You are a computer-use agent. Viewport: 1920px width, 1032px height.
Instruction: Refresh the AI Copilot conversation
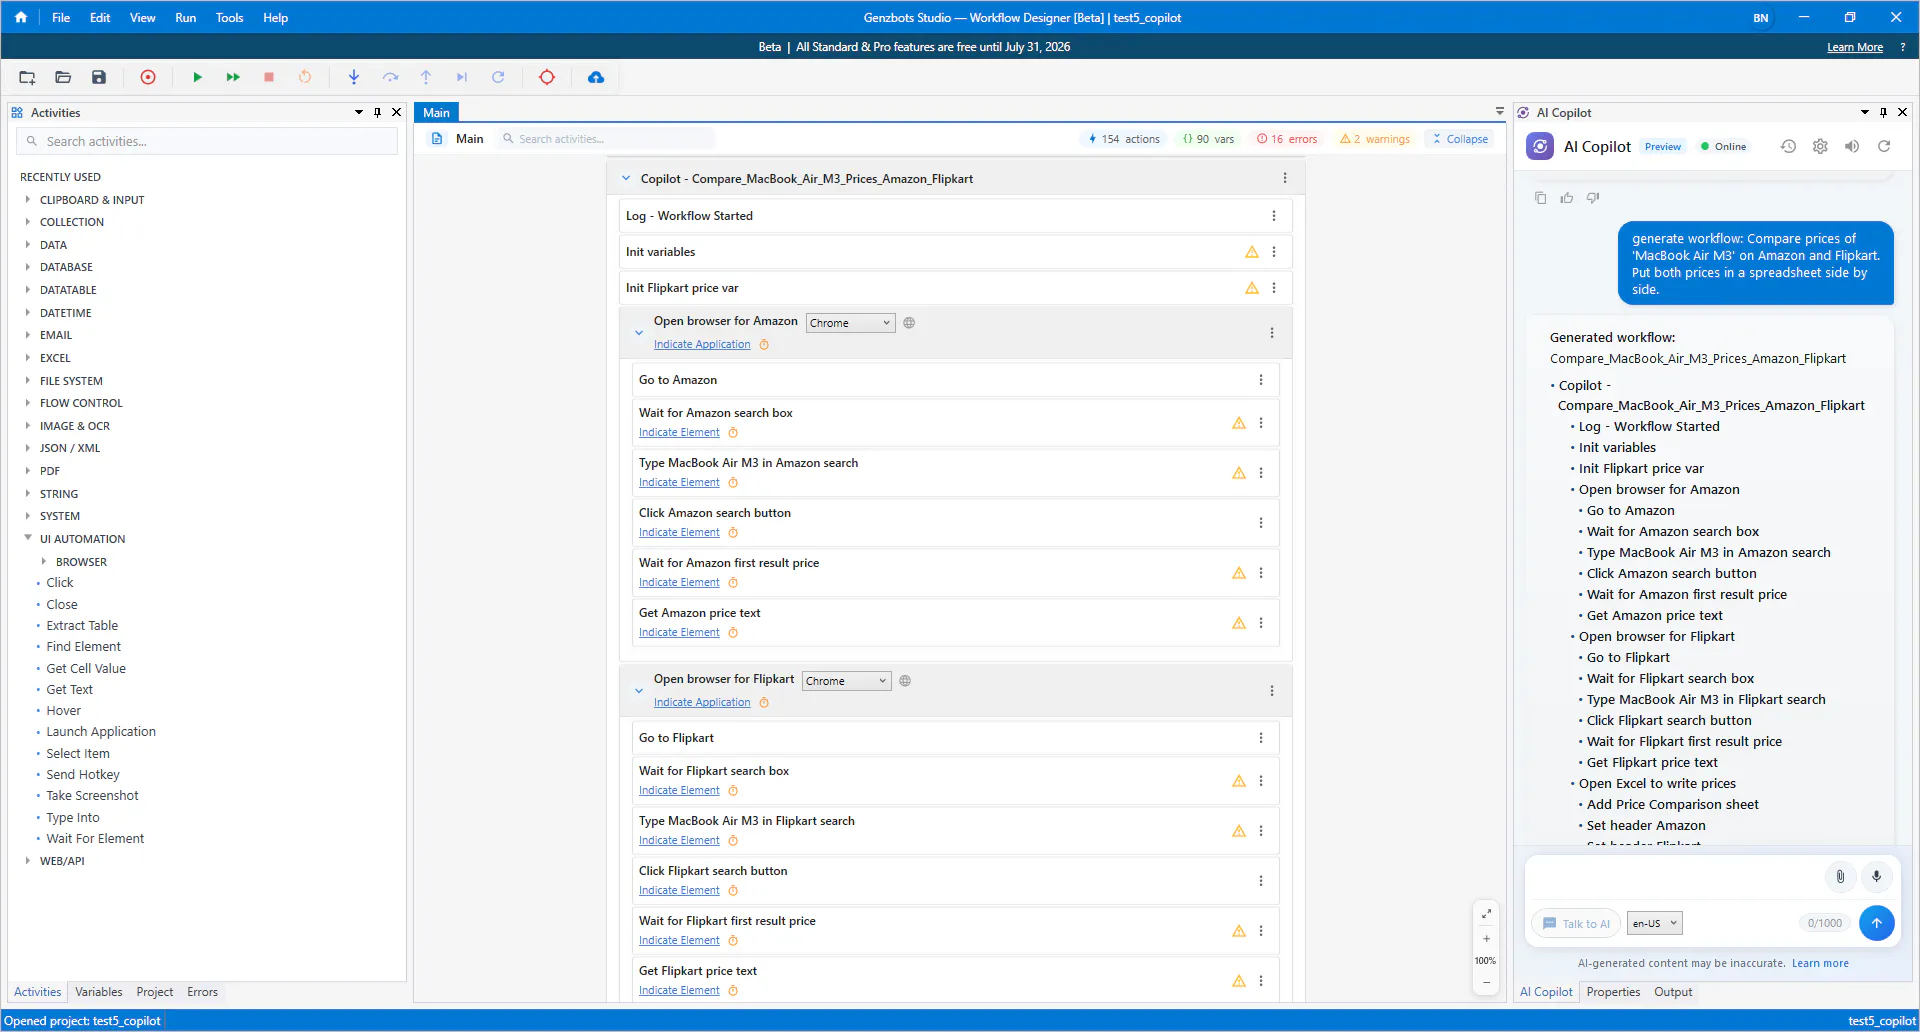click(1884, 146)
